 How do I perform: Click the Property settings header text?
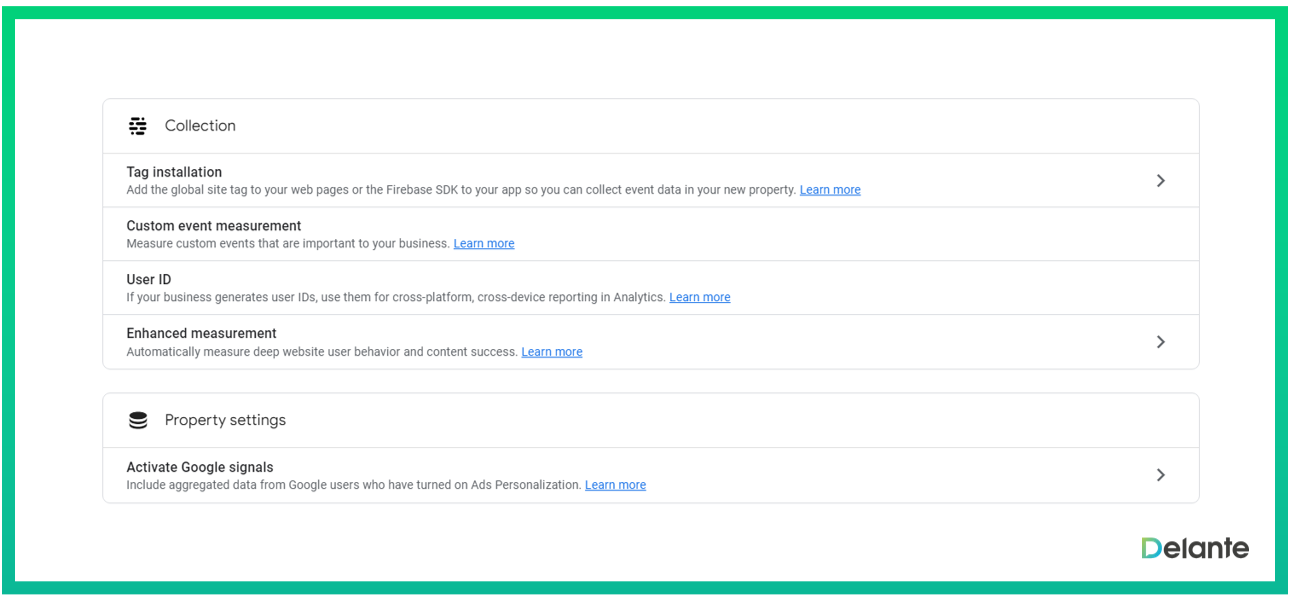coord(225,420)
